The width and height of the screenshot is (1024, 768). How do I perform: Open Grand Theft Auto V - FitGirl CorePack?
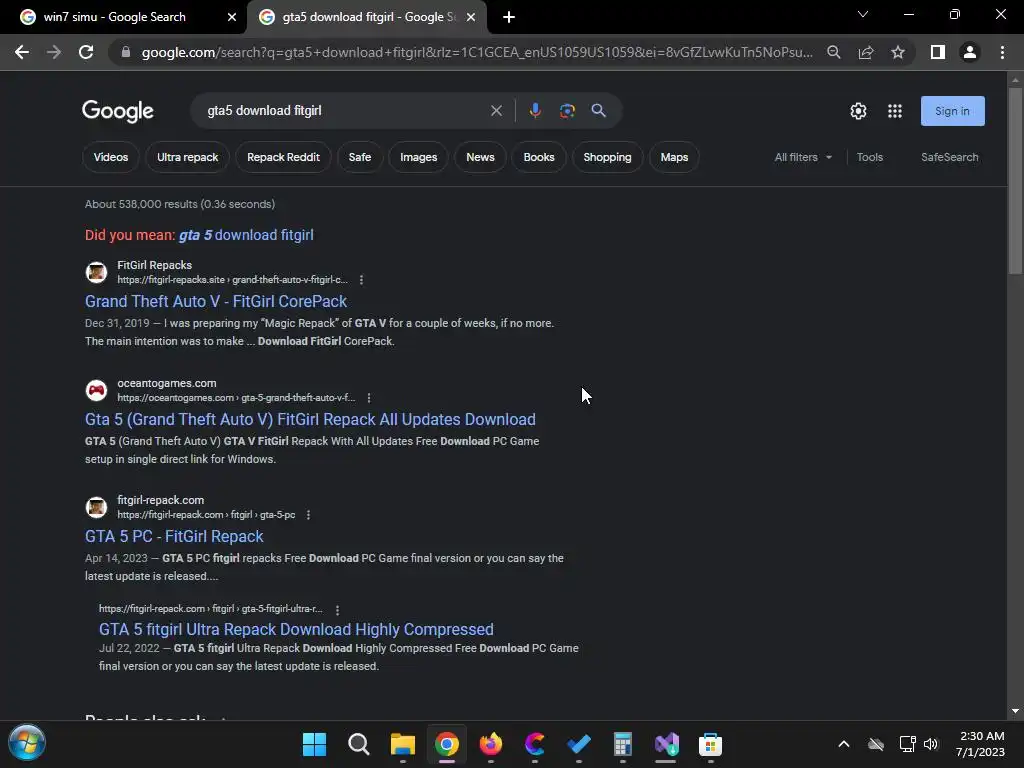coord(216,301)
